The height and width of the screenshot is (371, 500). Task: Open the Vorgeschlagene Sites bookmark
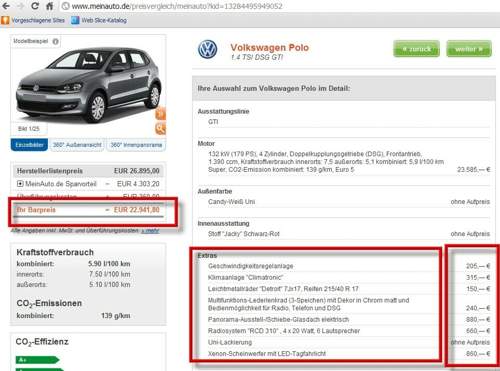[x=33, y=20]
